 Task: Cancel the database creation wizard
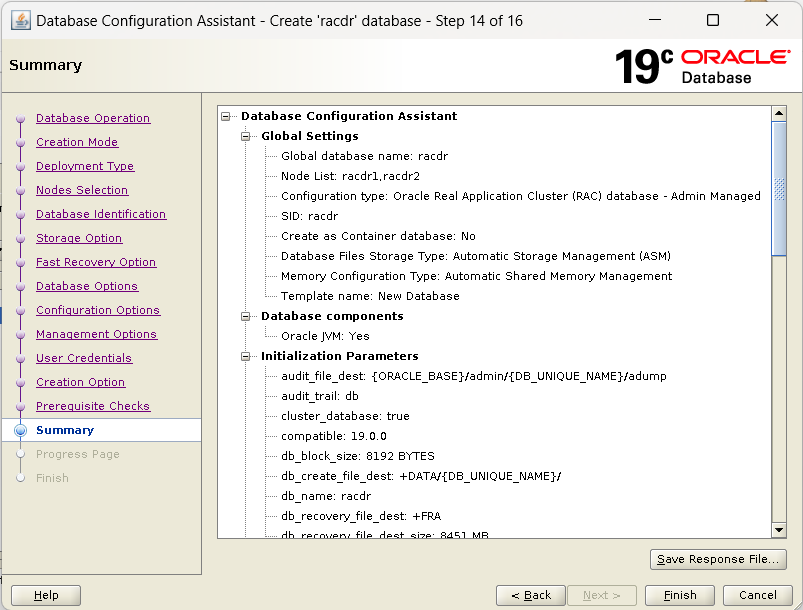tap(757, 595)
